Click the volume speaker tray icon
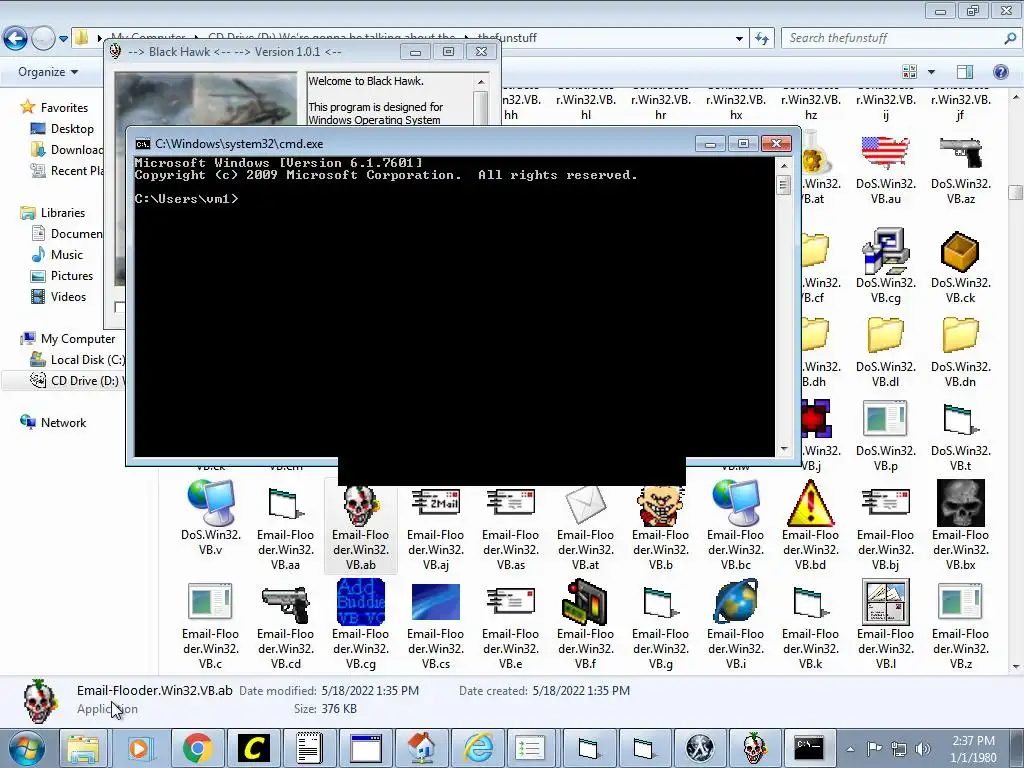The height and width of the screenshot is (768, 1024). [923, 749]
